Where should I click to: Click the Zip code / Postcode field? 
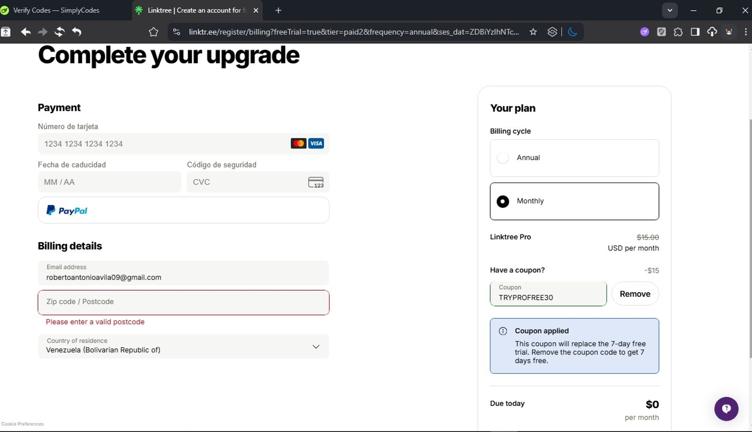coord(184,302)
